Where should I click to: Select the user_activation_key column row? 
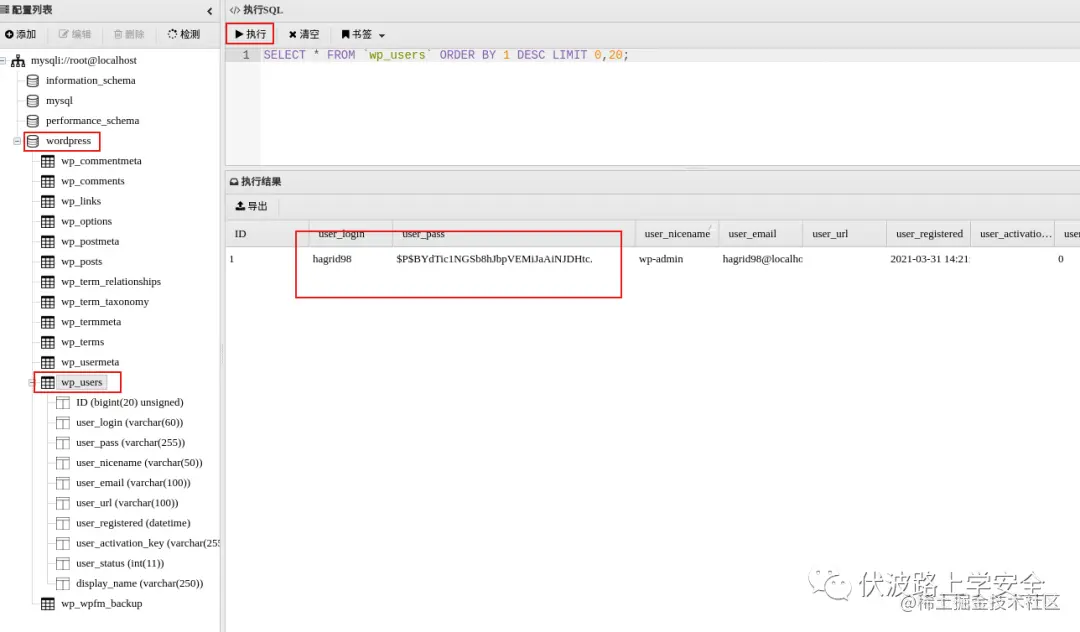tap(148, 543)
